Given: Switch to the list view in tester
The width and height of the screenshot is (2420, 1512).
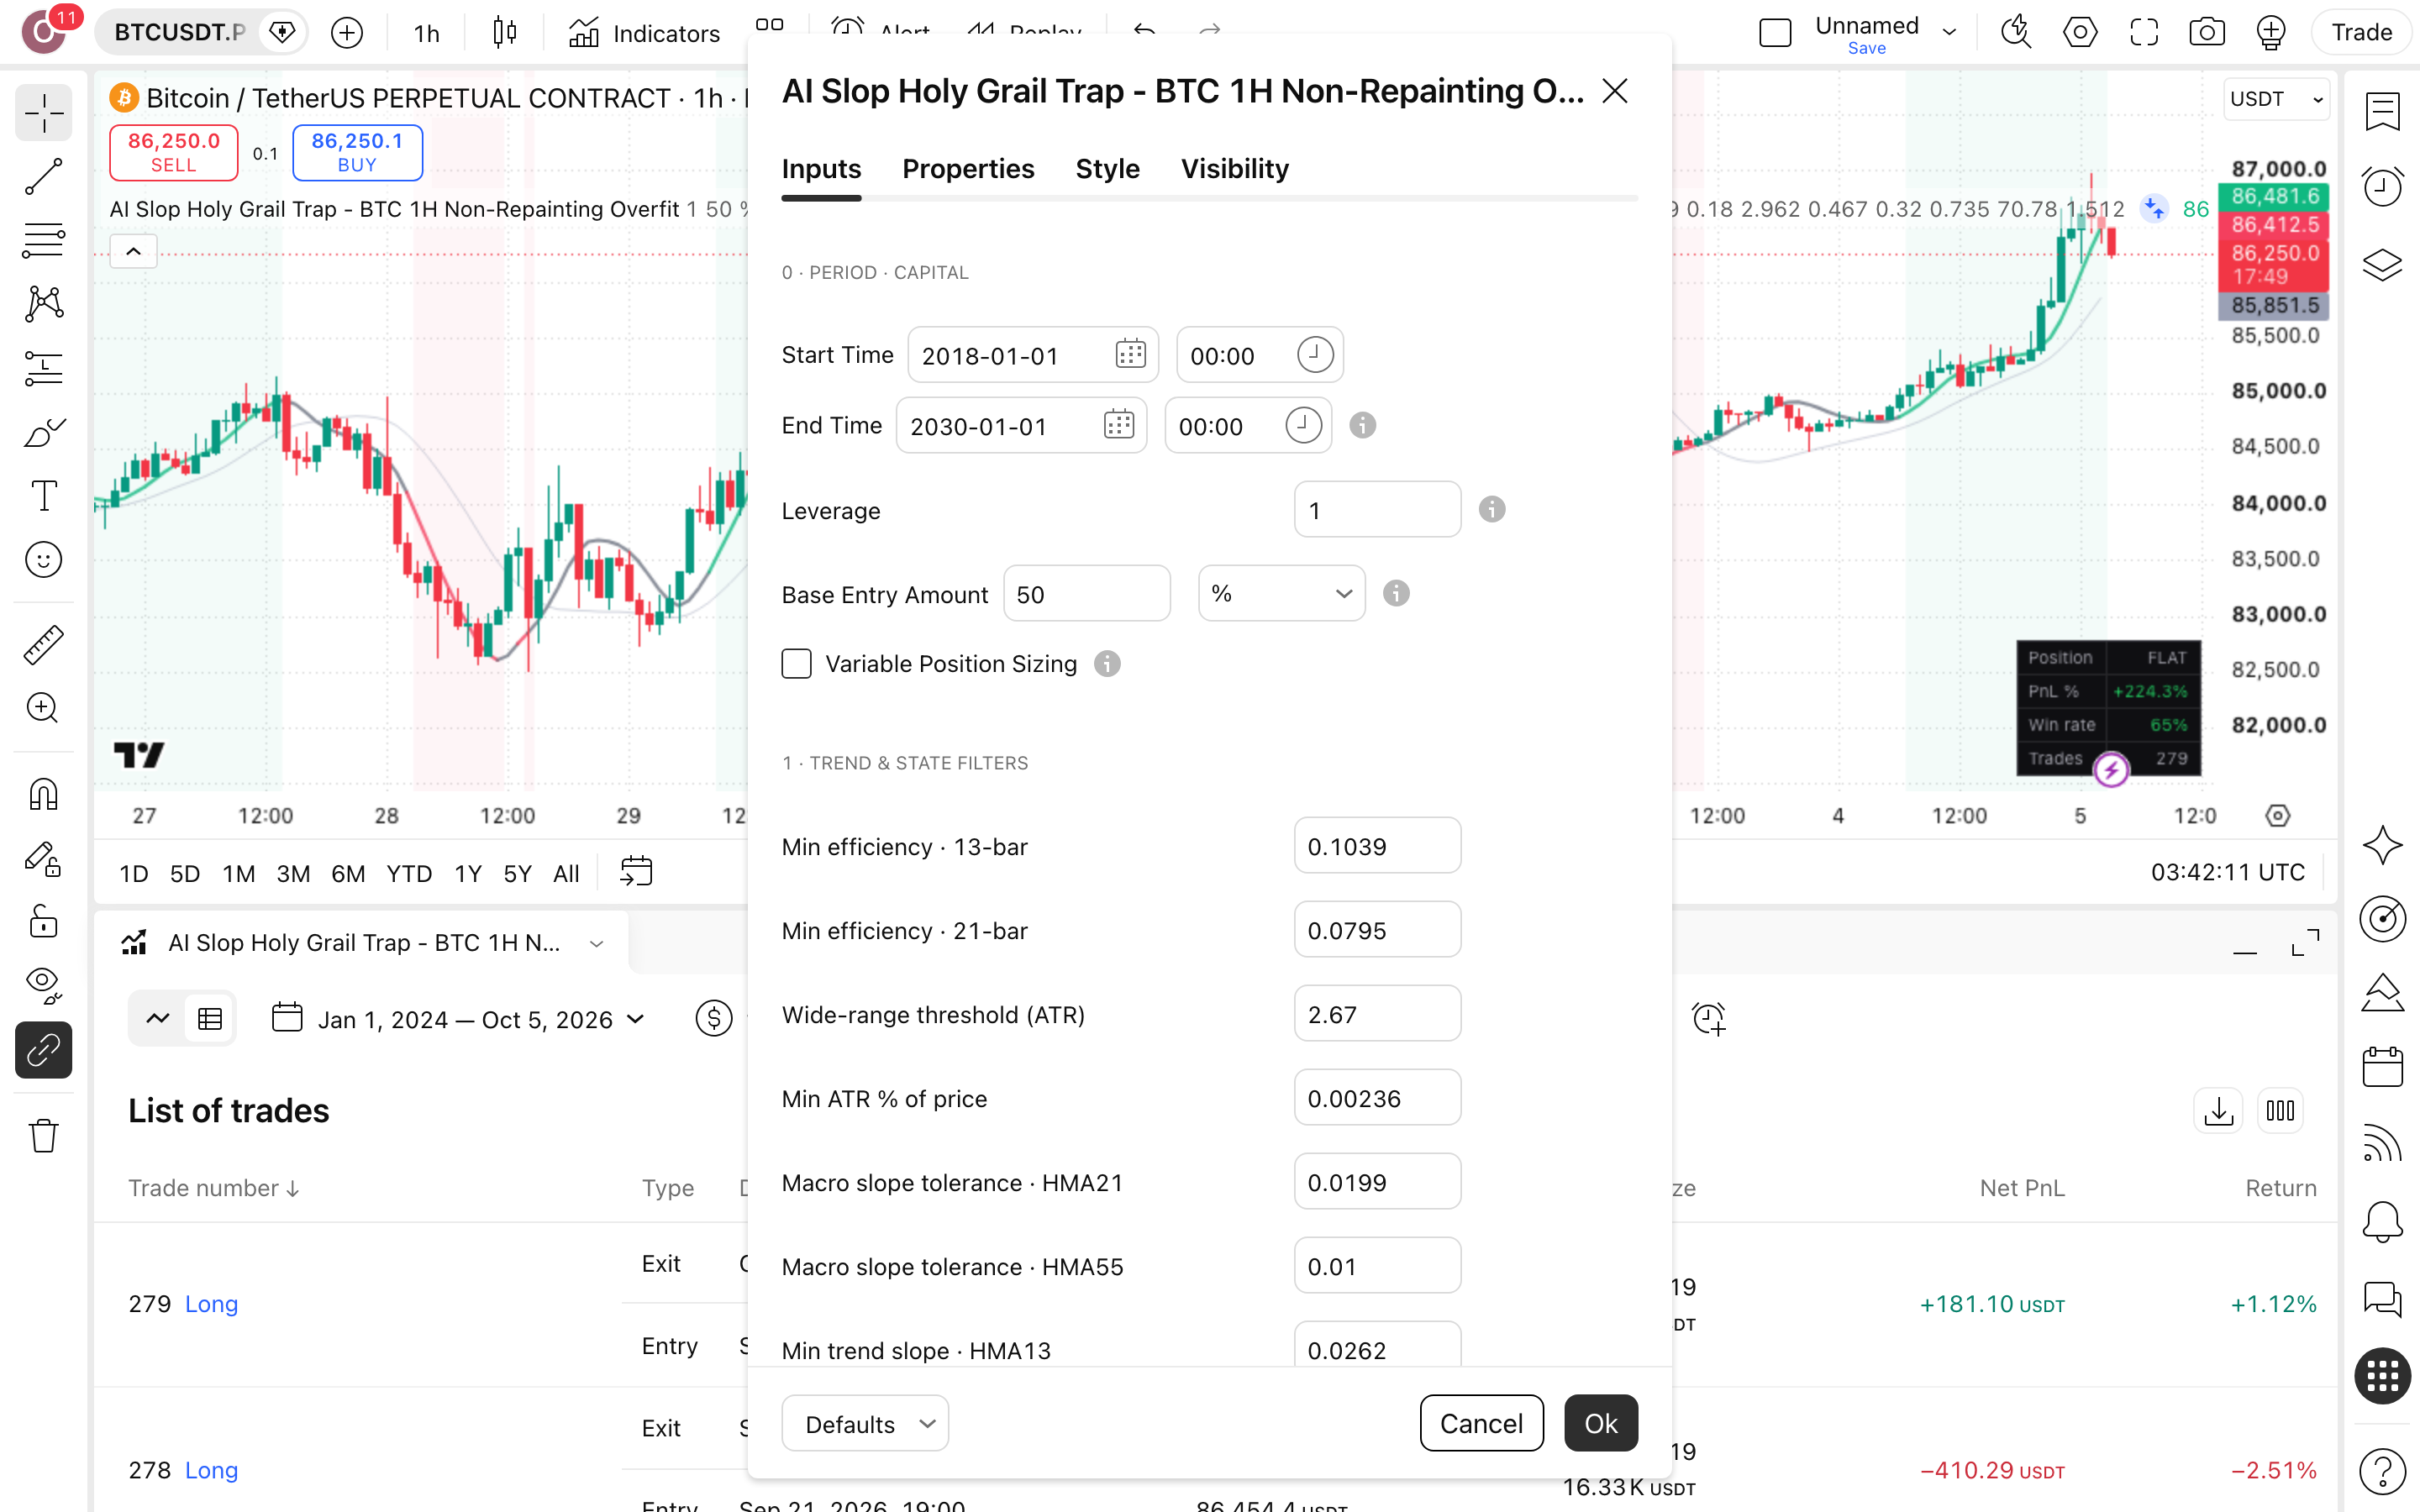Looking at the screenshot, I should (209, 1019).
